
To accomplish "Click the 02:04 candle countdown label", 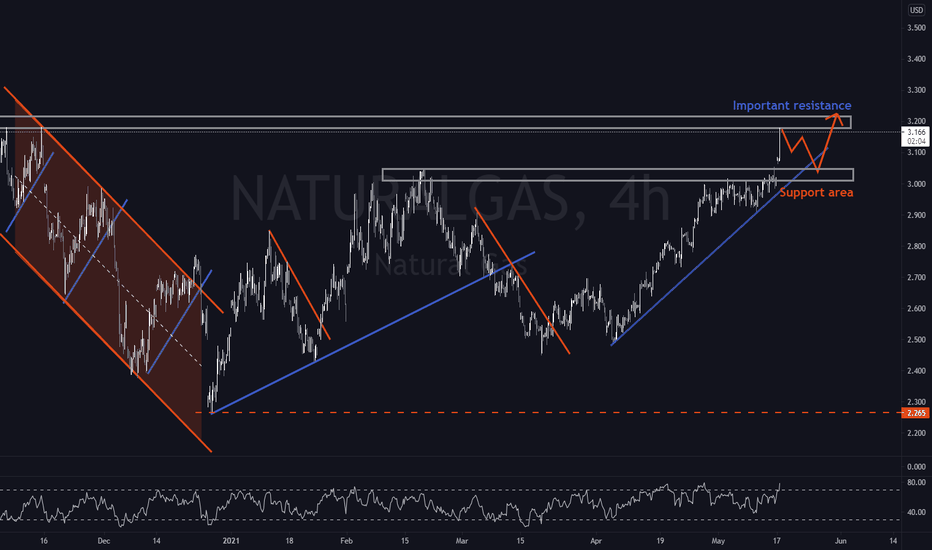I will [916, 142].
